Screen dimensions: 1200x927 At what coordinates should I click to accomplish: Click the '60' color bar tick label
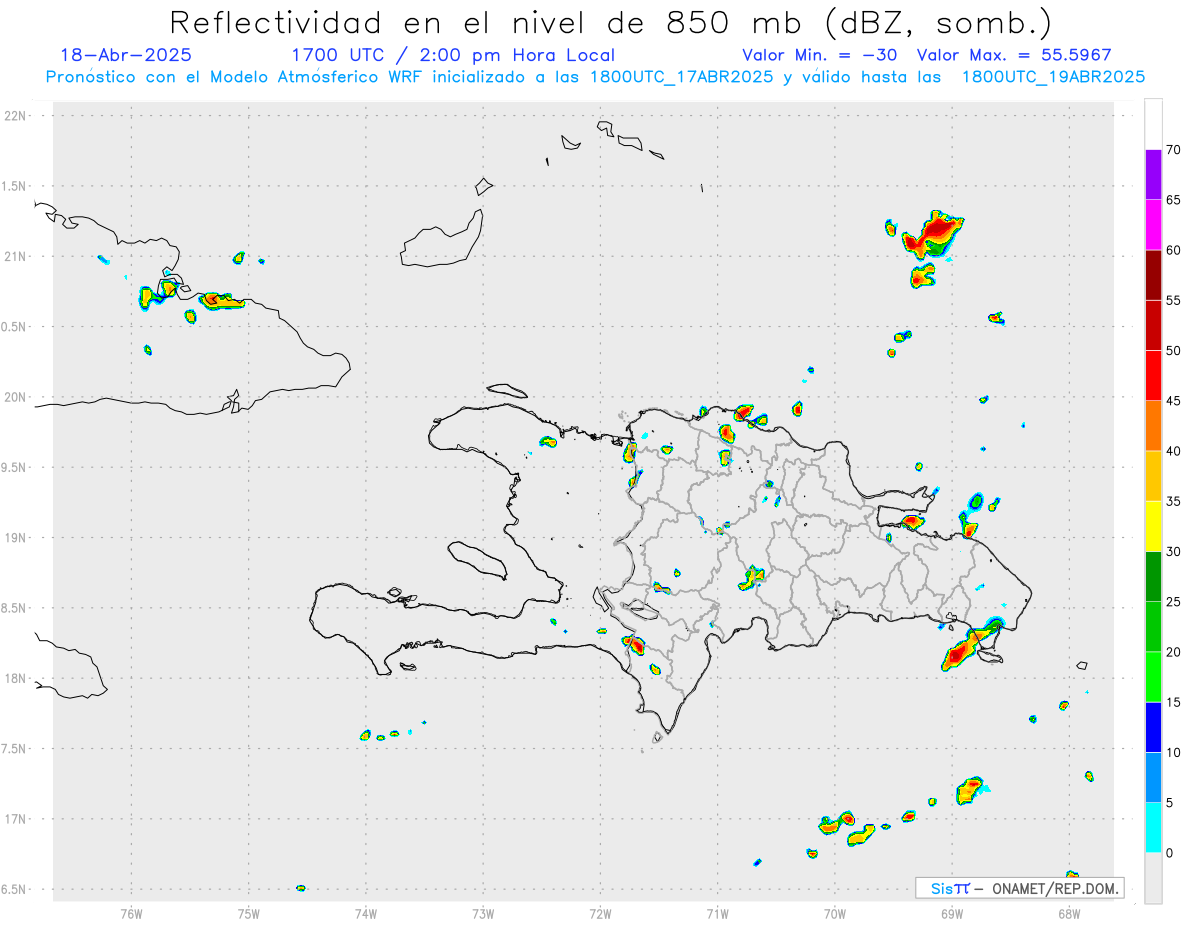1173,250
